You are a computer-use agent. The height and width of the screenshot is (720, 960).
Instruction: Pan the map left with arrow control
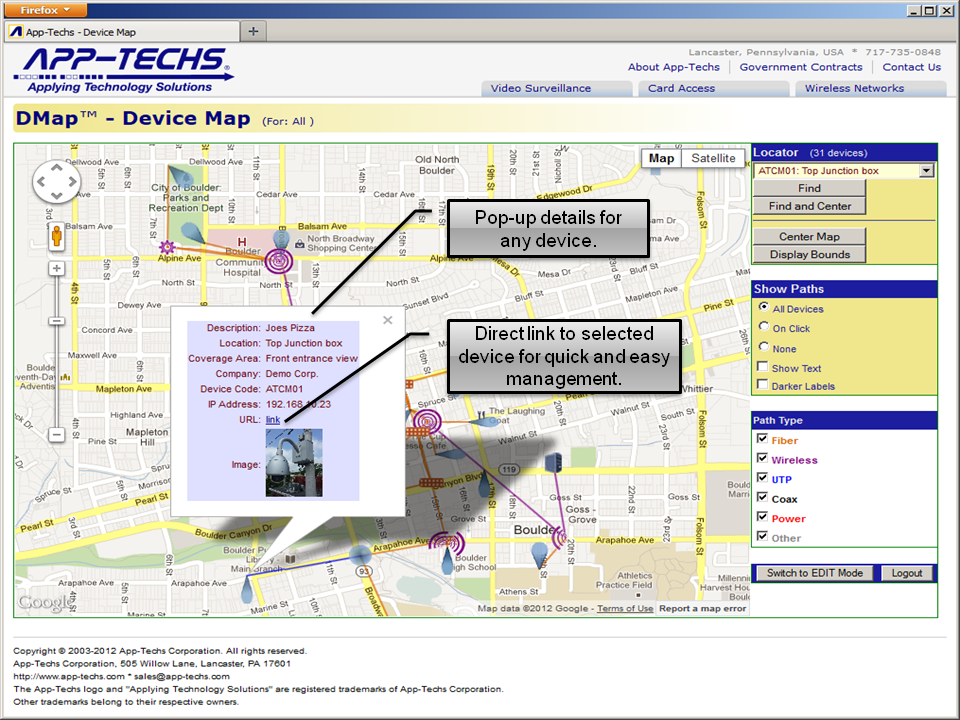tap(41, 182)
